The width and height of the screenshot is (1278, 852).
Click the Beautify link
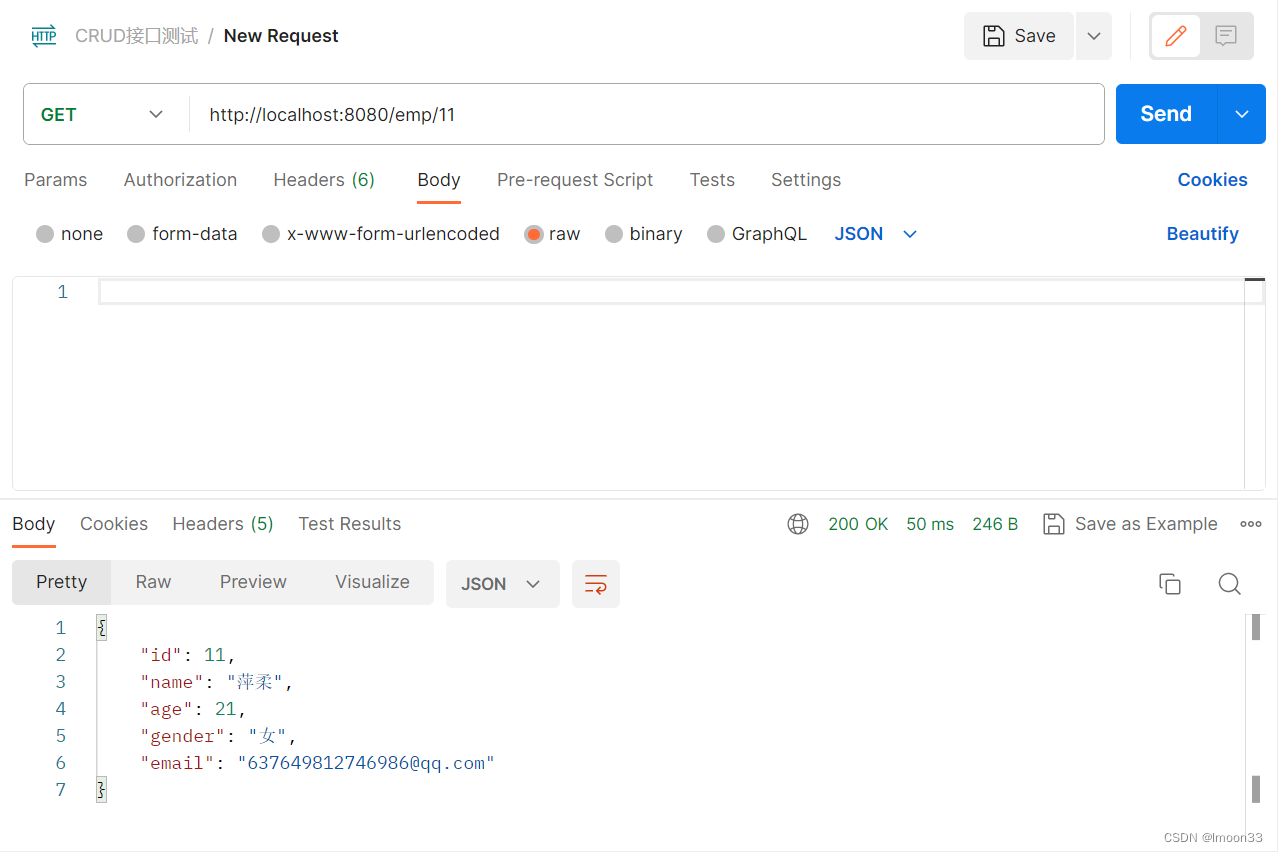(x=1202, y=233)
